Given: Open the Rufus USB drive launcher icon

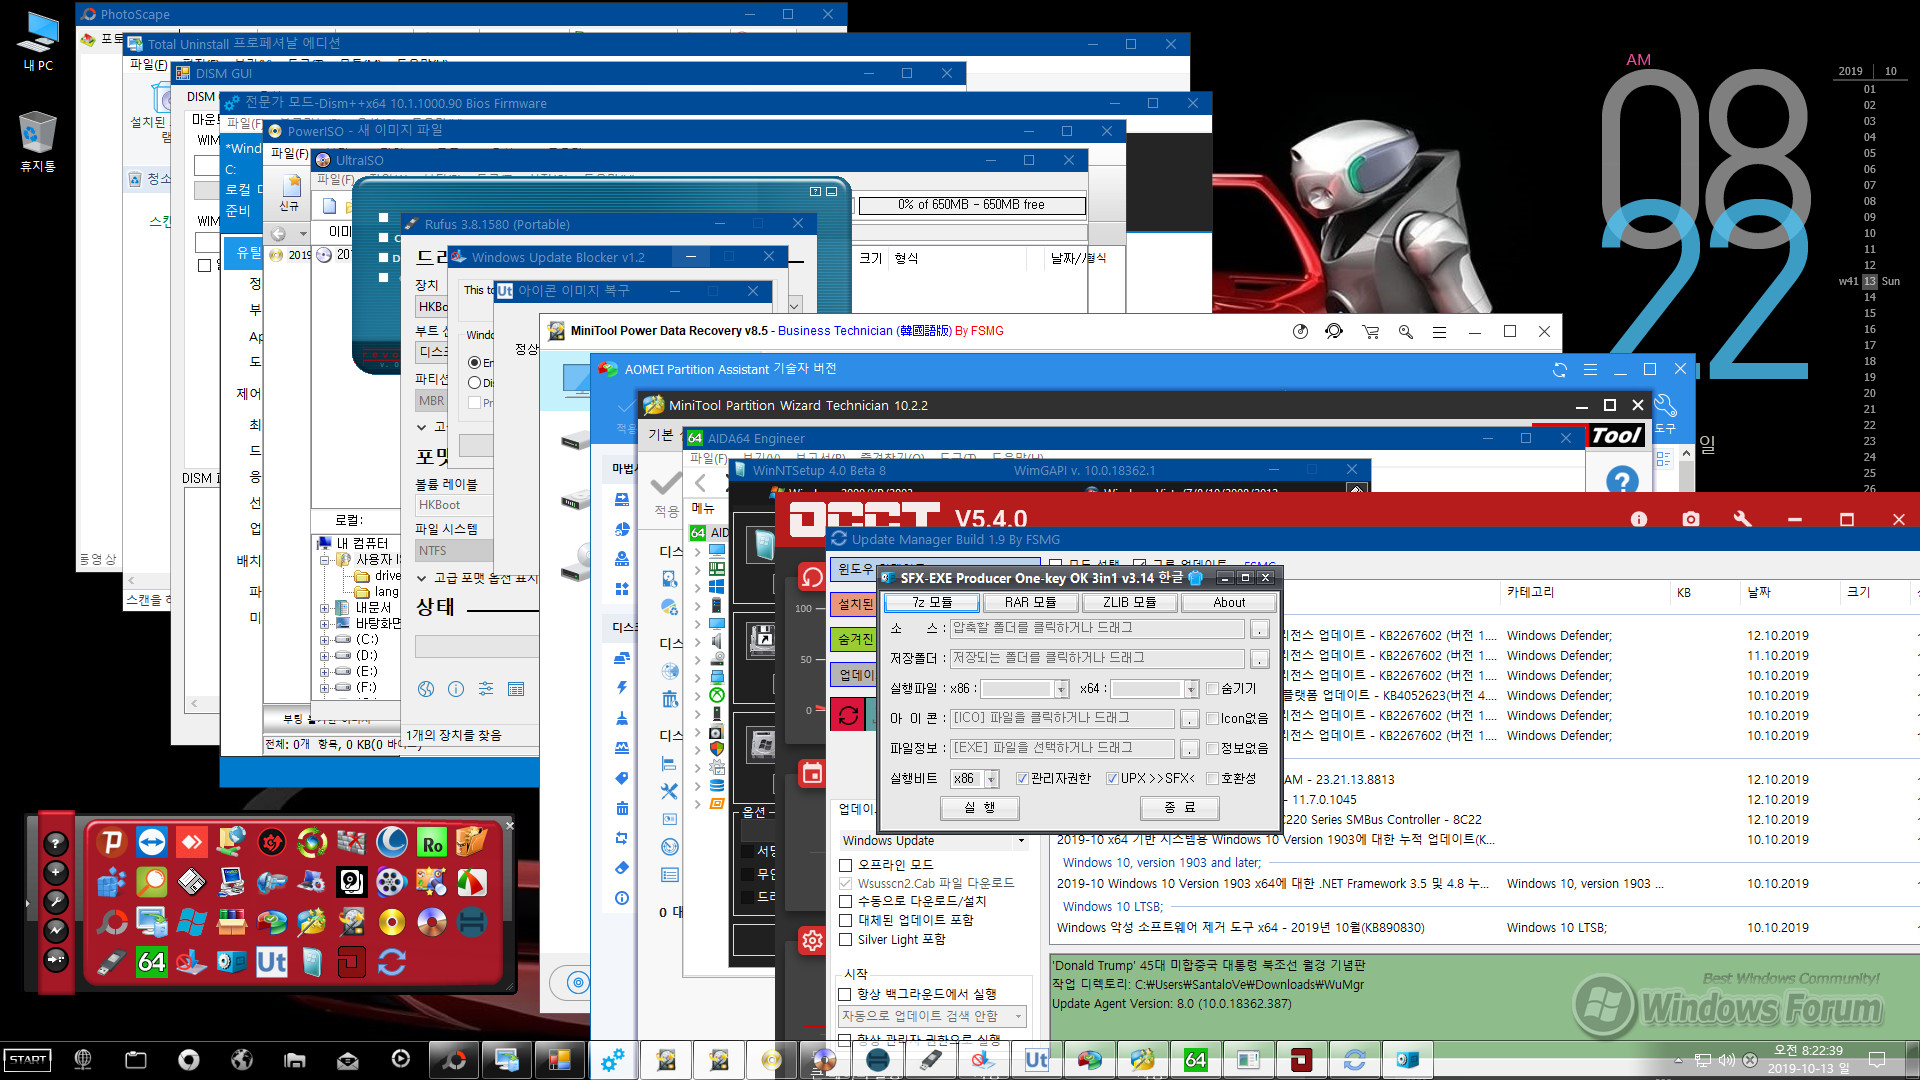Looking at the screenshot, I should [112, 962].
